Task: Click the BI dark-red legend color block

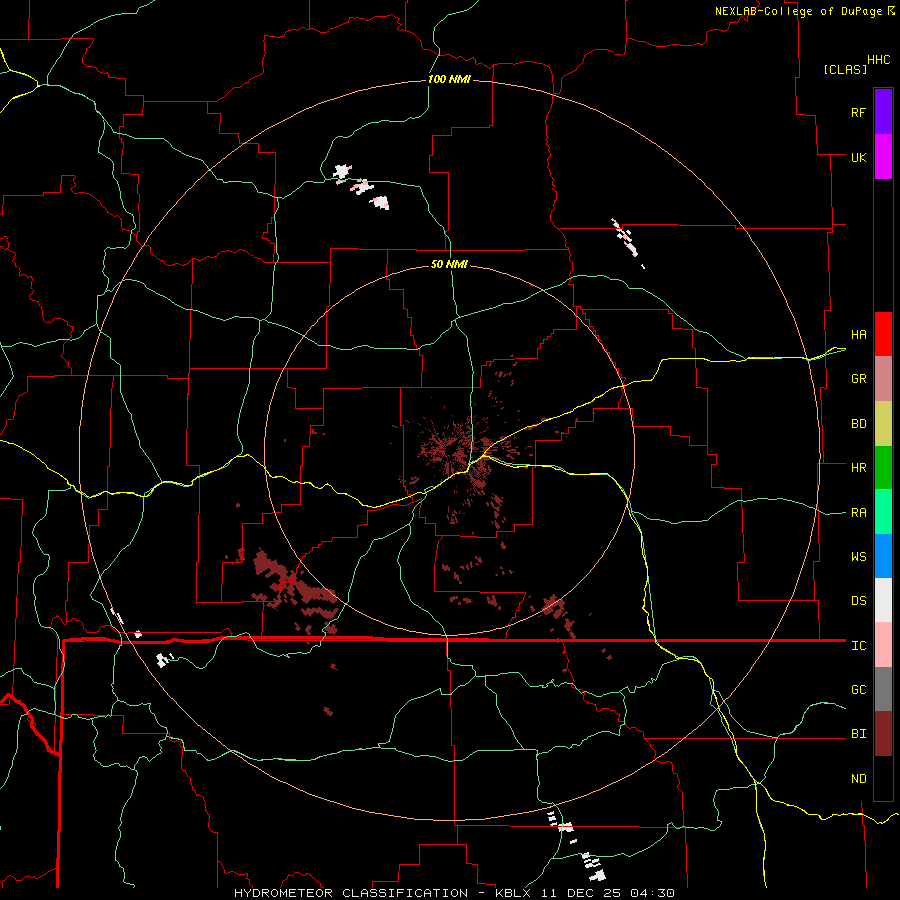Action: 883,734
